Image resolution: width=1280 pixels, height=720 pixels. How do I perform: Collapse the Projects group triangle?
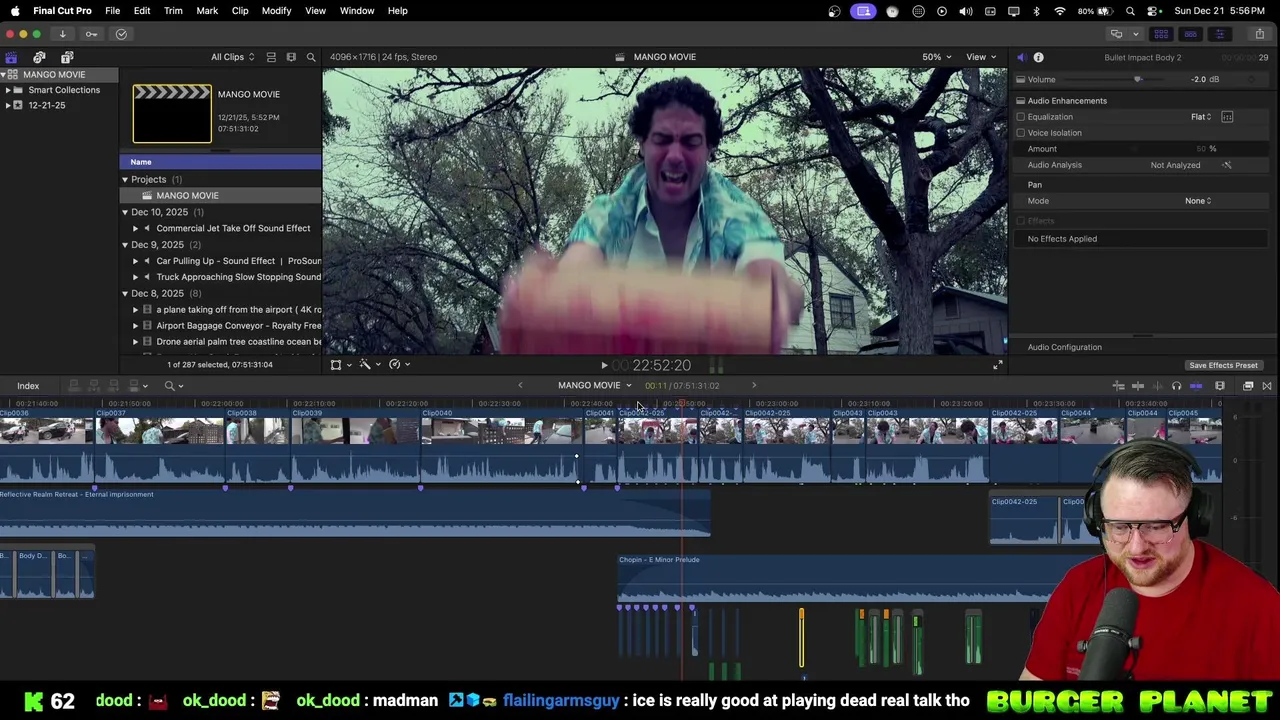coord(125,180)
